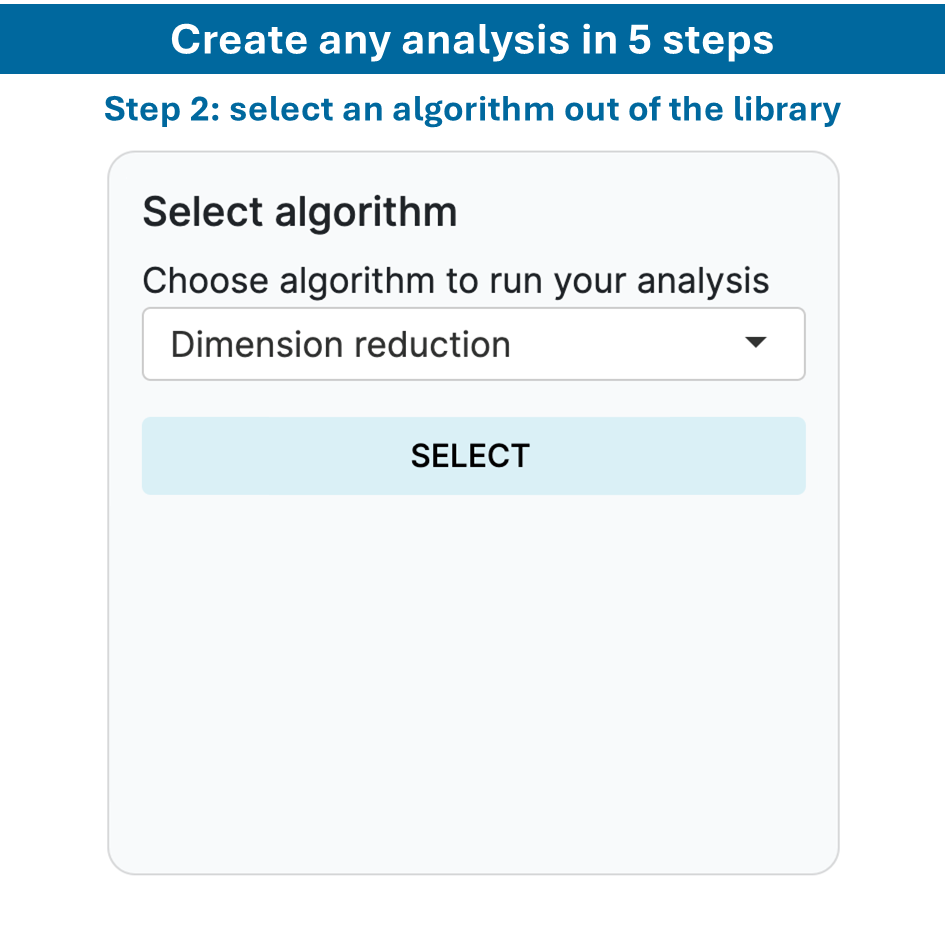Click "select an algorithm out of the library" text
The height and width of the screenshot is (945, 945).
(535, 109)
